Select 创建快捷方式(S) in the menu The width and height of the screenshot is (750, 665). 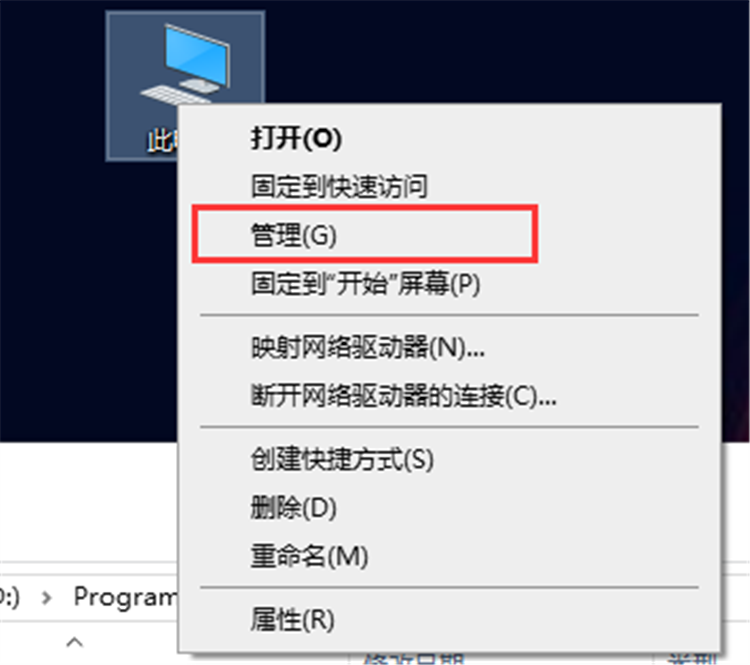click(x=342, y=460)
